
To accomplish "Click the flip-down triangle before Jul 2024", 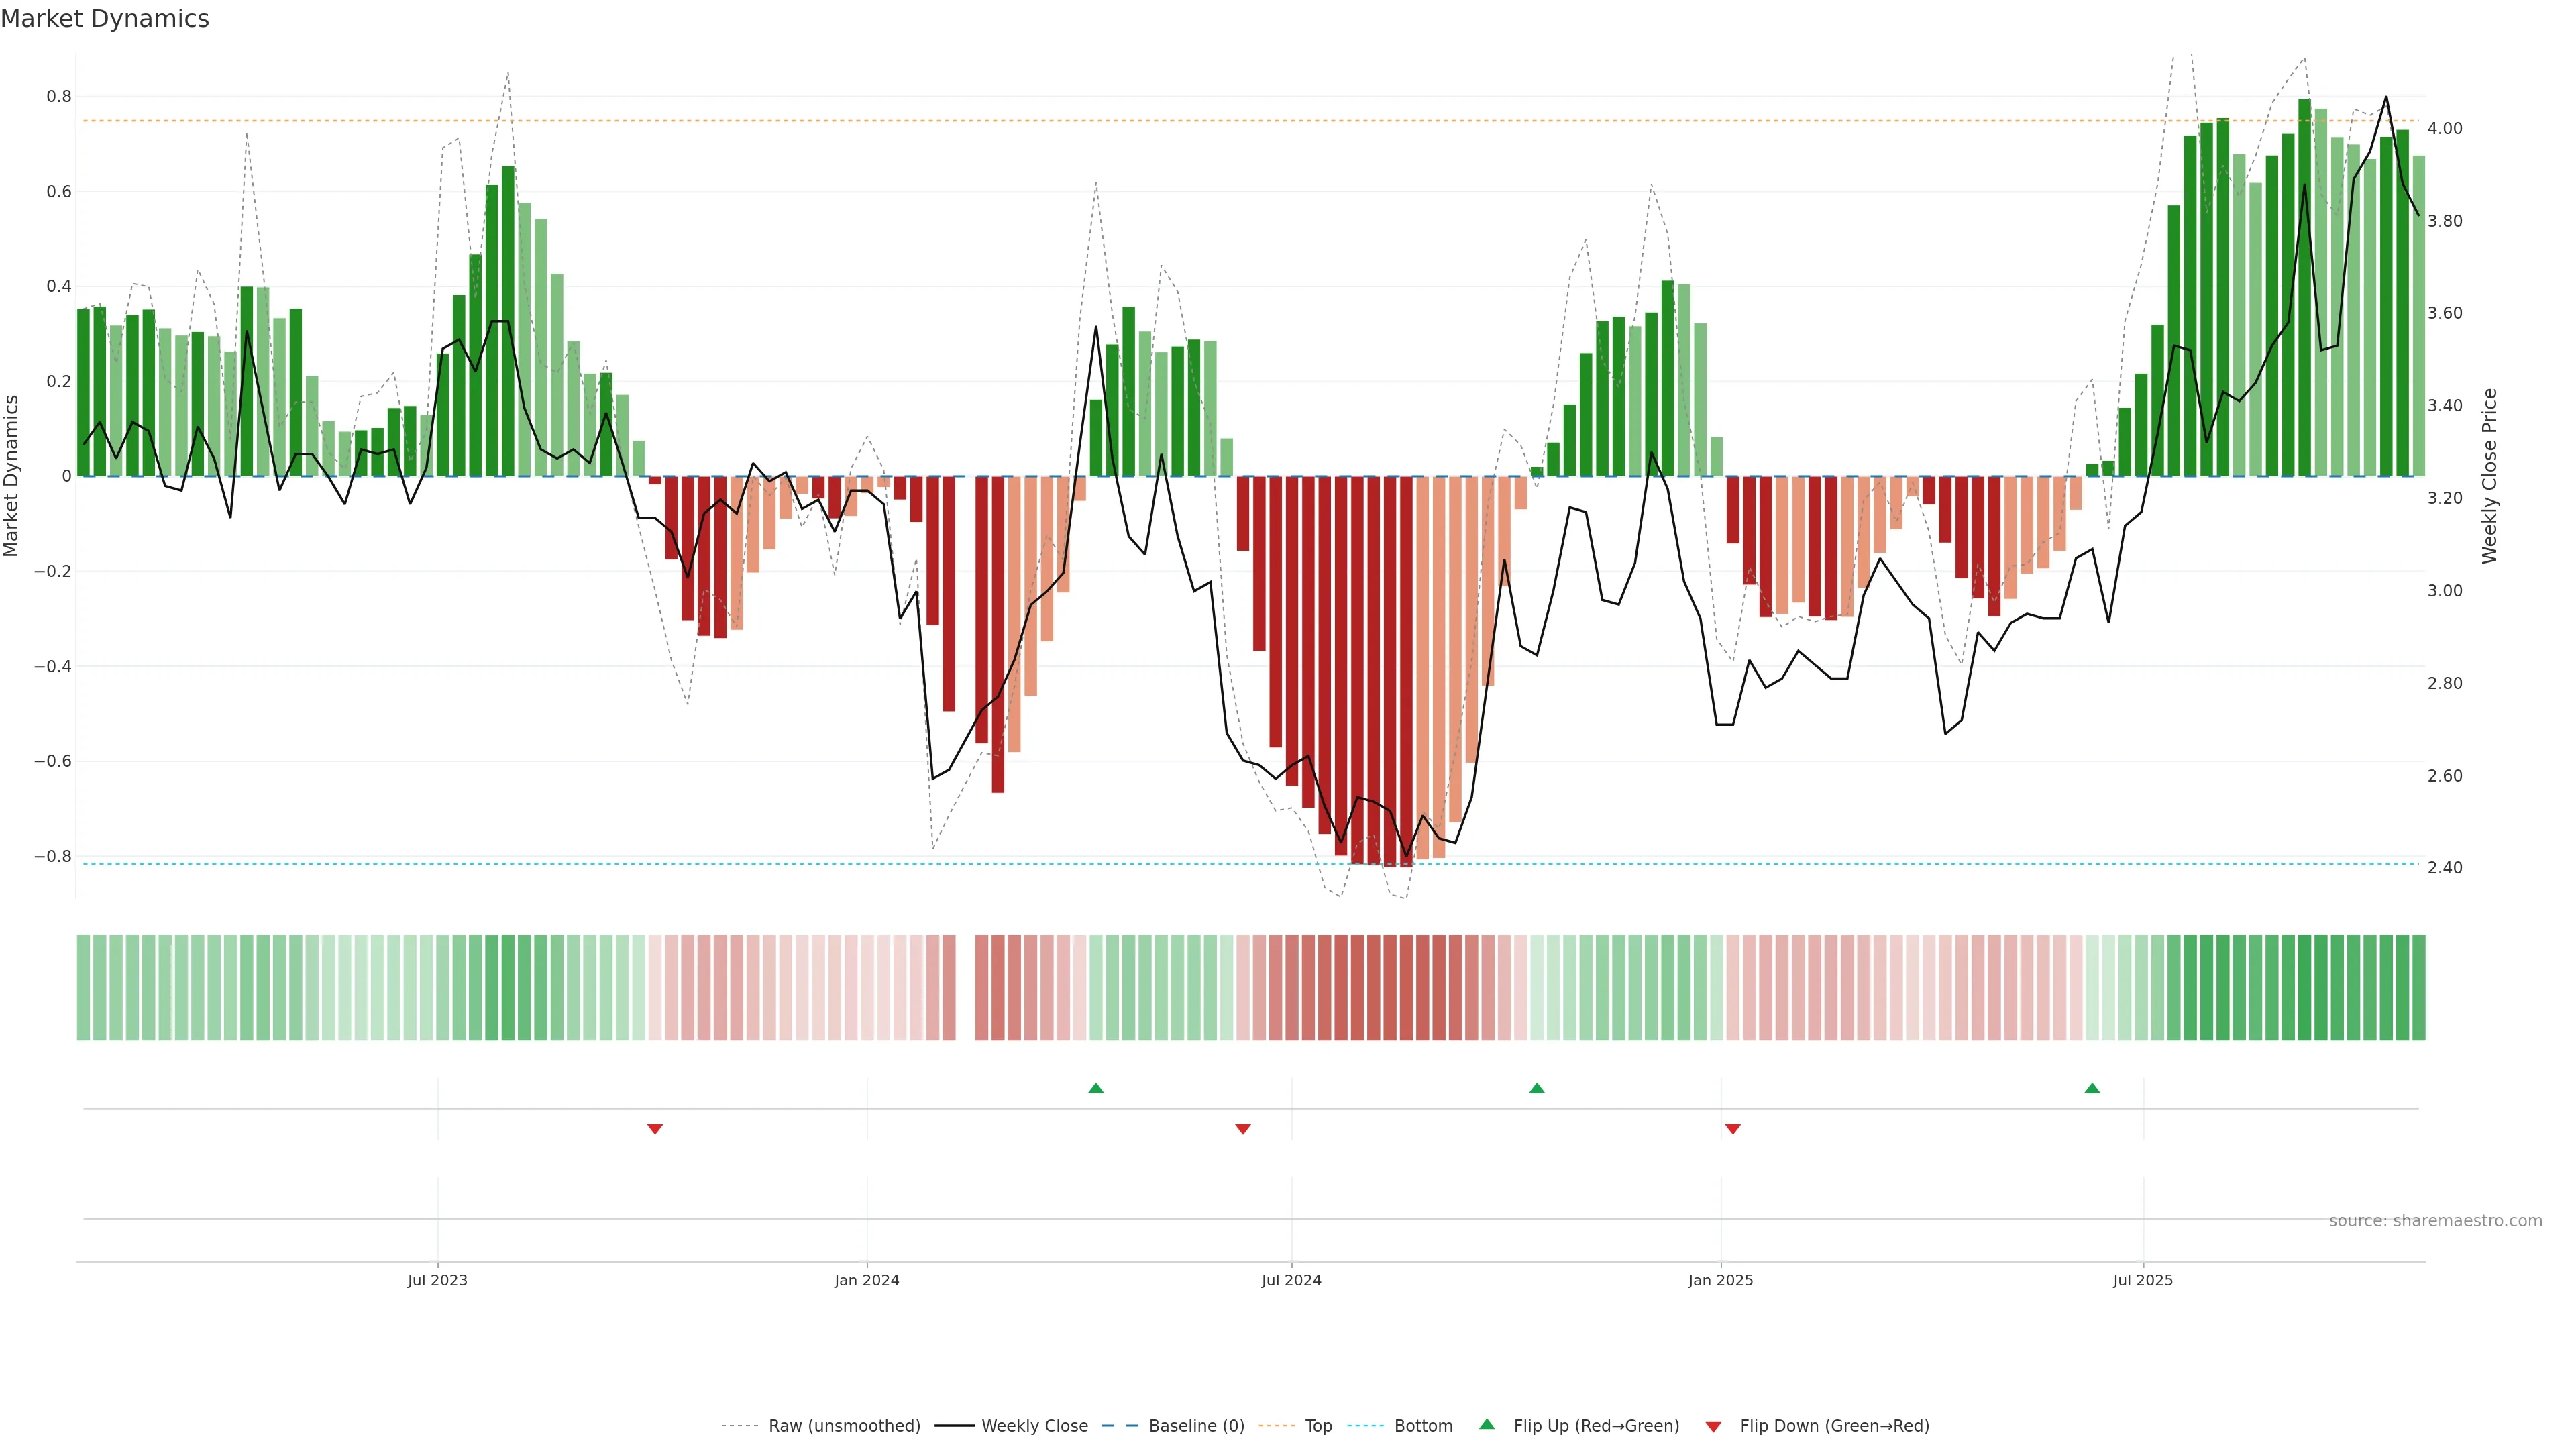I will [1243, 1129].
